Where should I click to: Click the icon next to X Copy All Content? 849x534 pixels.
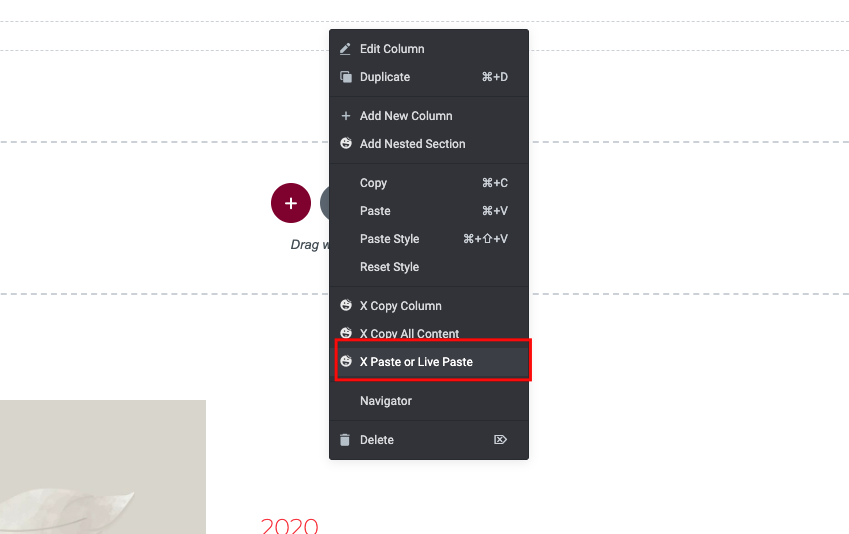pos(345,333)
